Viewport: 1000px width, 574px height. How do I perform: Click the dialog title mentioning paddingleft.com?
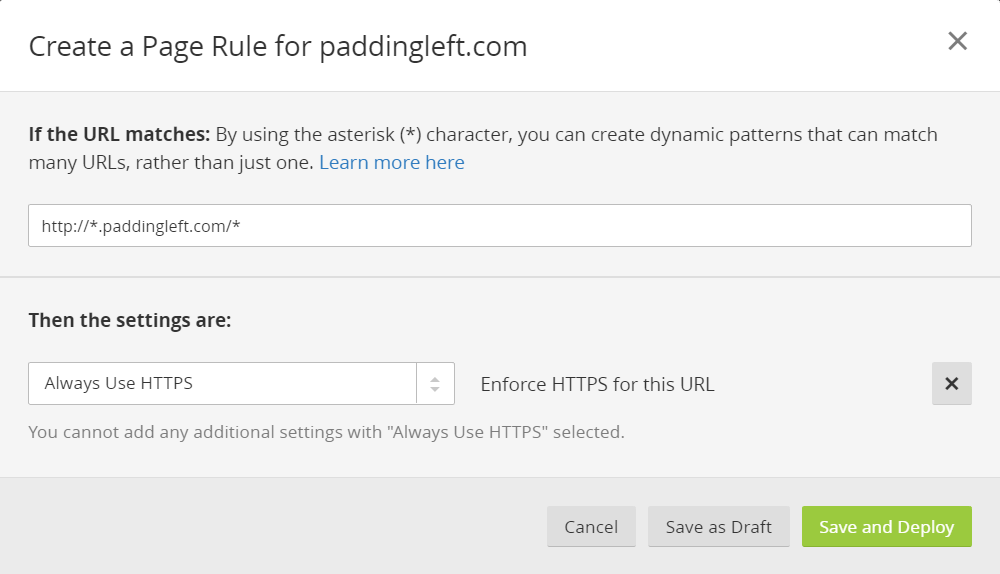click(x=278, y=47)
